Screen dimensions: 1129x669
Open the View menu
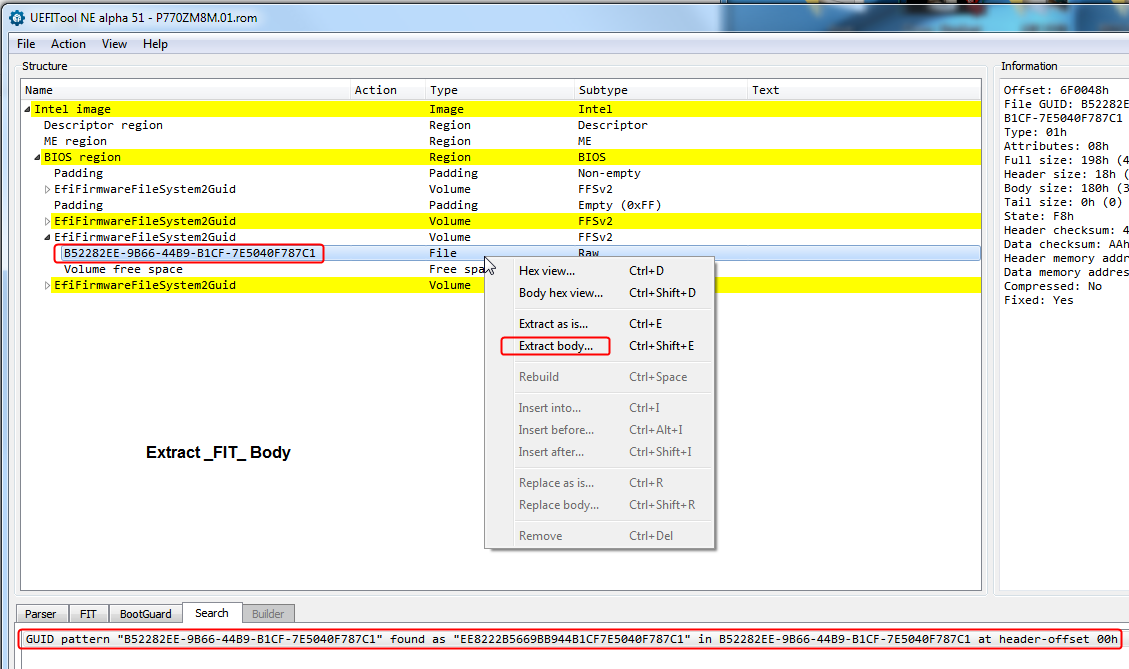pyautogui.click(x=114, y=44)
